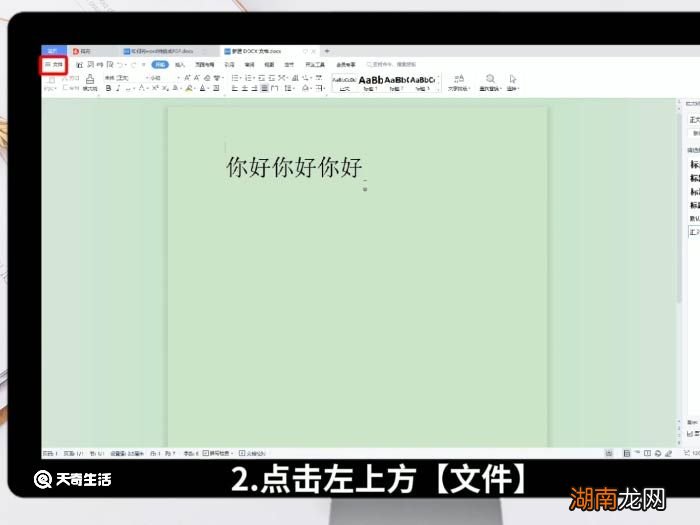Click the Print Preview icon in quick toolbar
Image resolution: width=700 pixels, height=525 pixels.
[110, 65]
